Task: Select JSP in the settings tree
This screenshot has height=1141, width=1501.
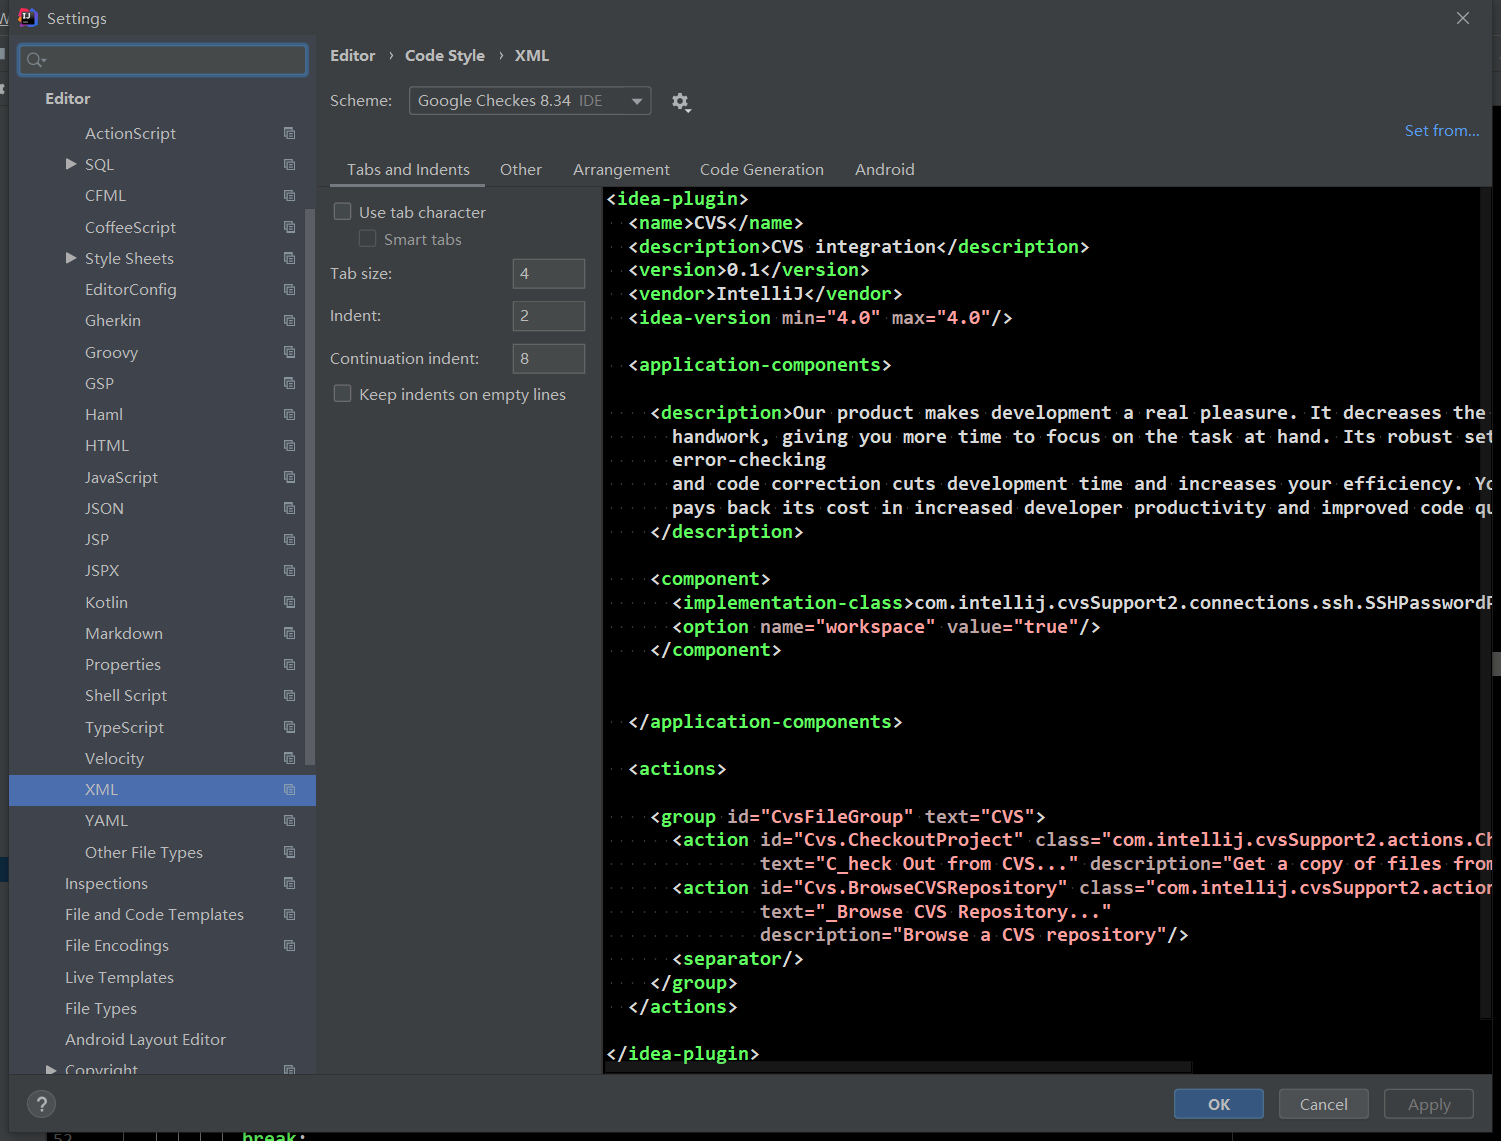Action: (97, 539)
